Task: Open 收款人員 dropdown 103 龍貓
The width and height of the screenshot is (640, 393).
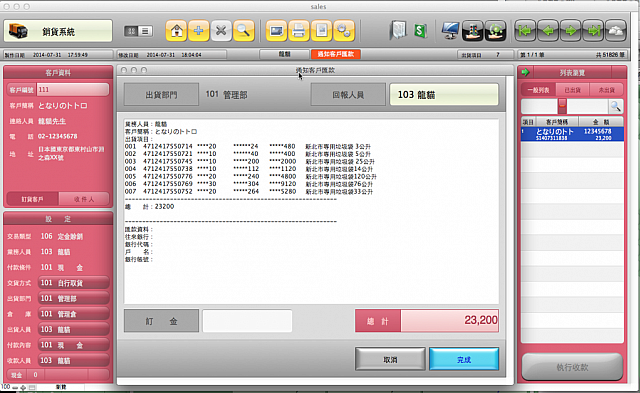Action: point(73,360)
